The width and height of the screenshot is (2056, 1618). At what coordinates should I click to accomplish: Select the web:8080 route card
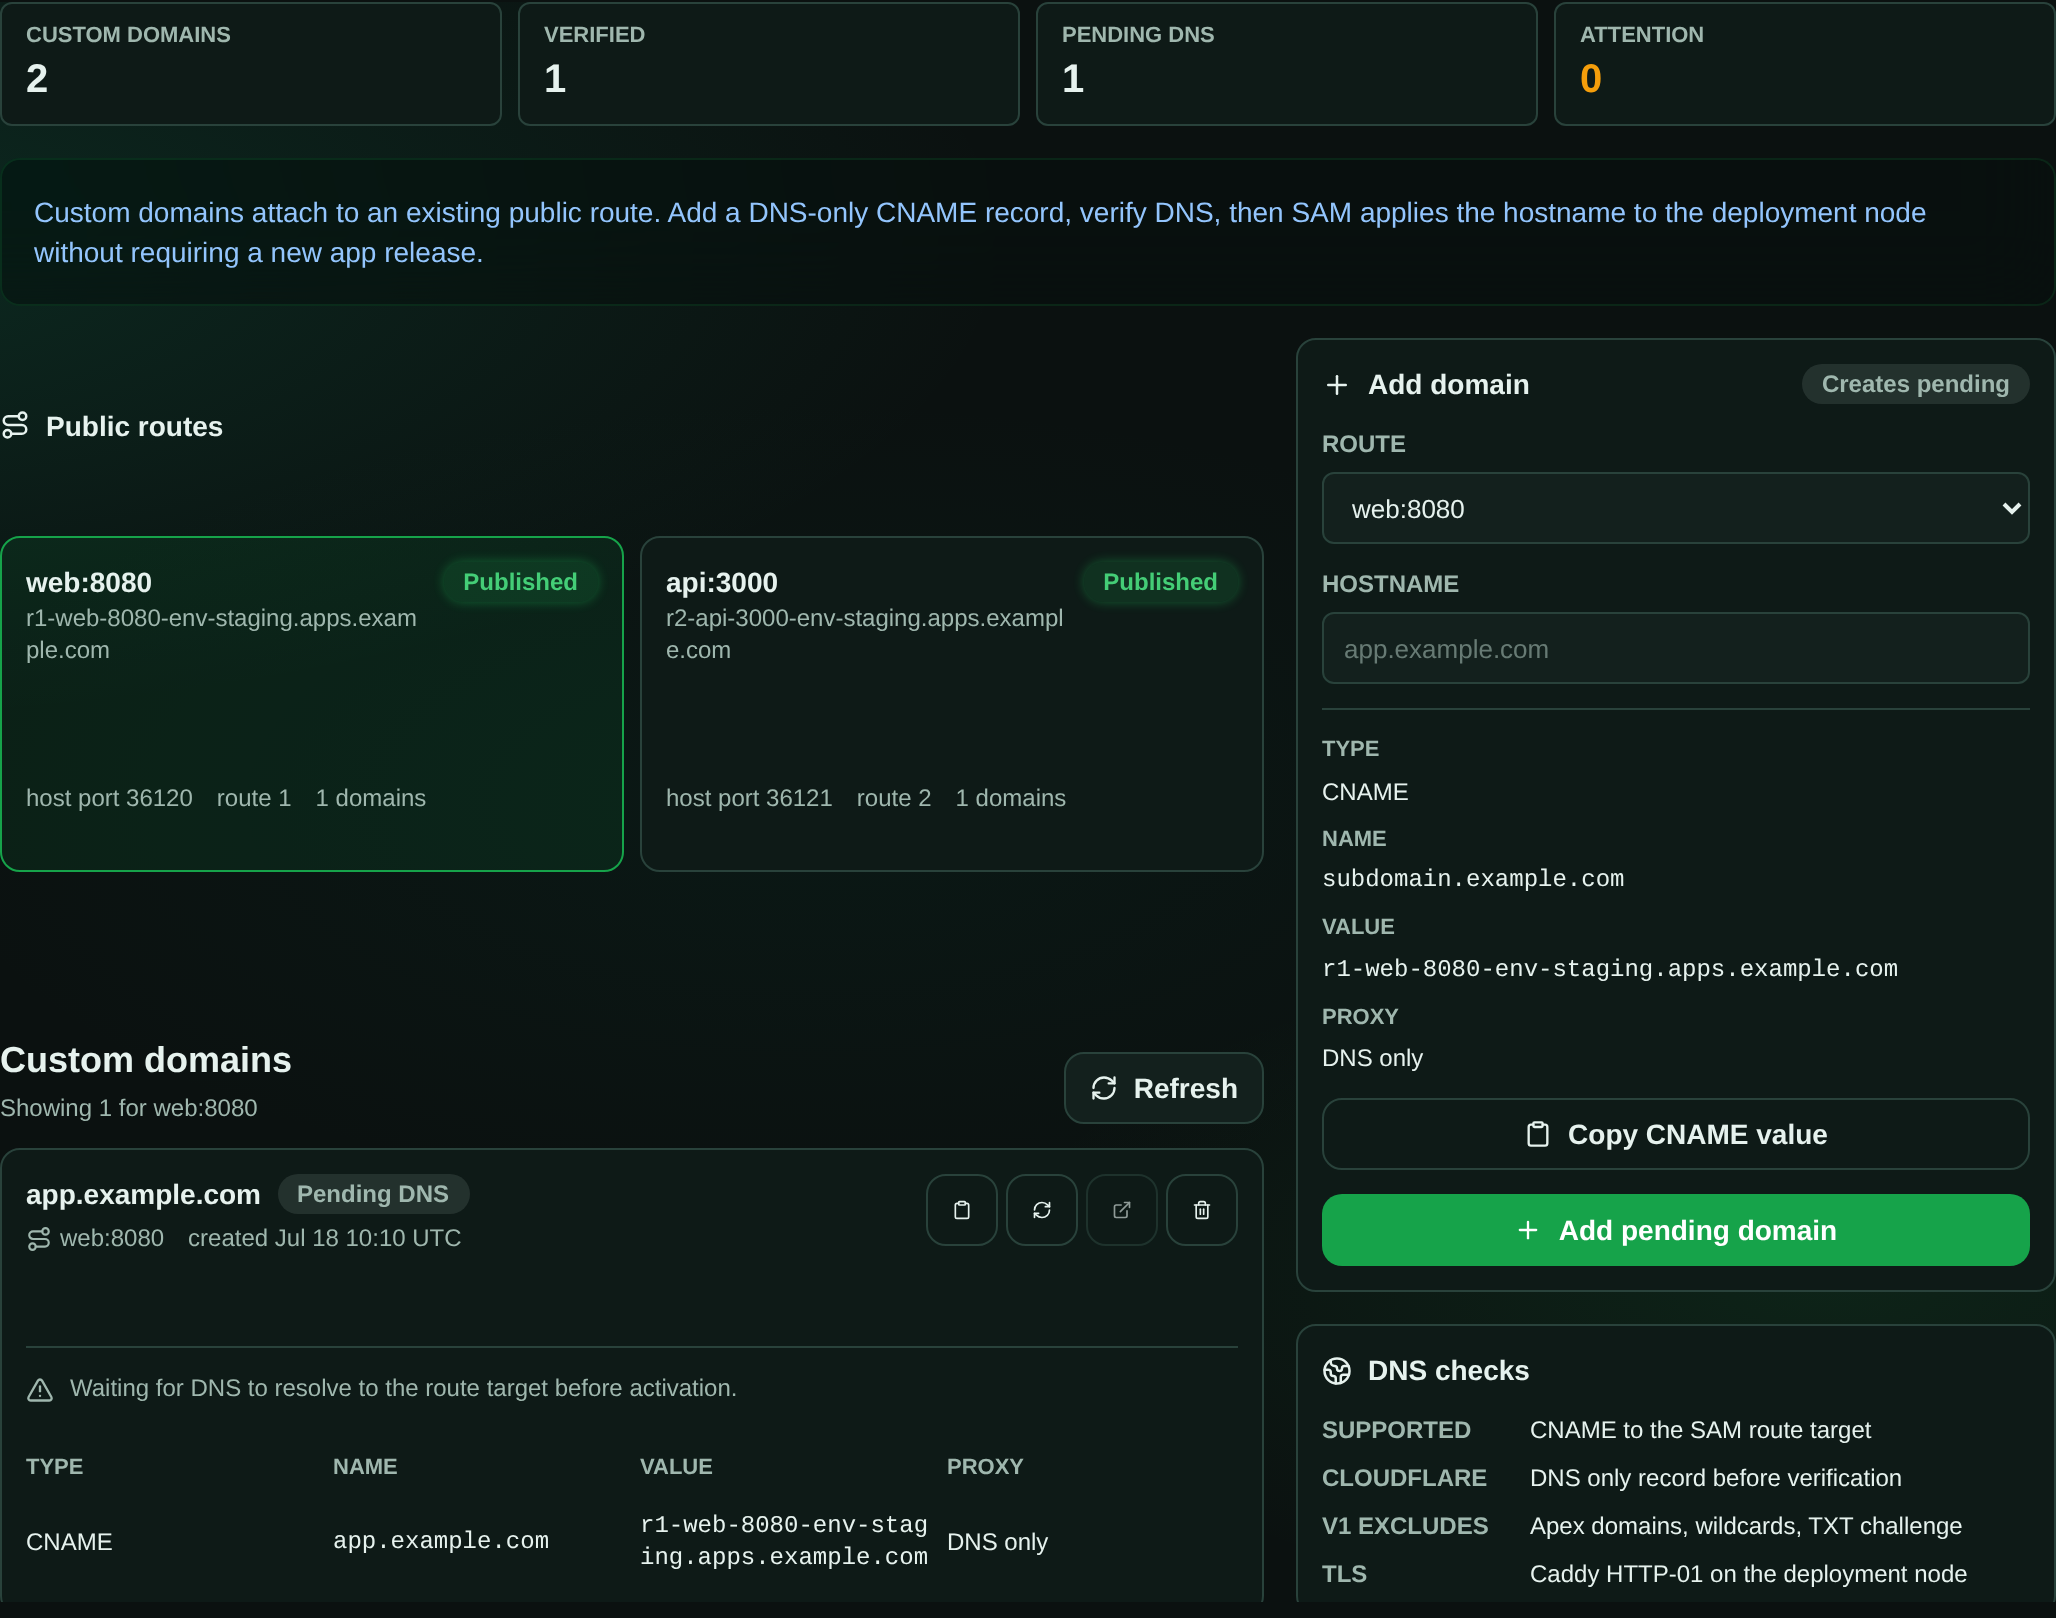tap(312, 704)
